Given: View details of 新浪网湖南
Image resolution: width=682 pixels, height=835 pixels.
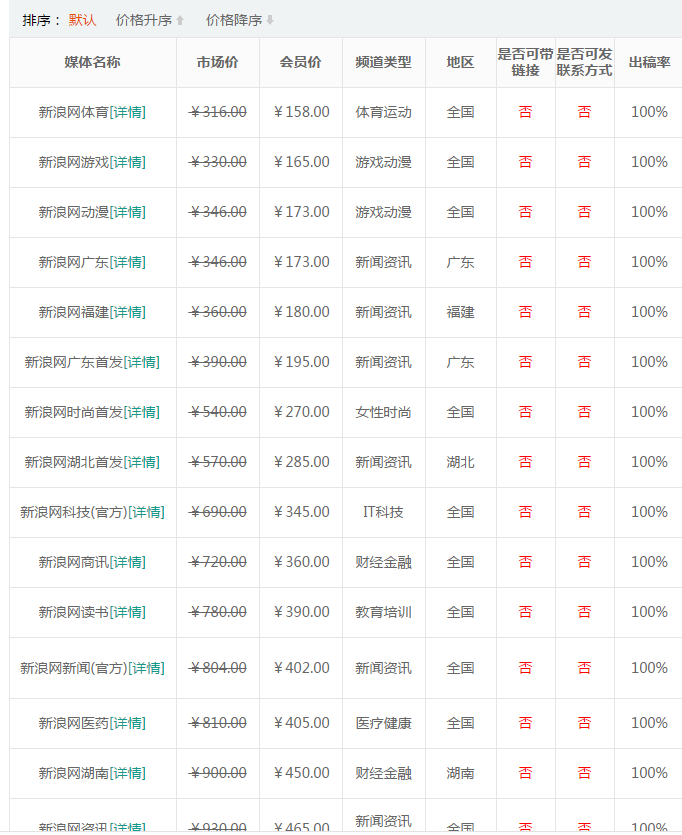Looking at the screenshot, I should [128, 773].
